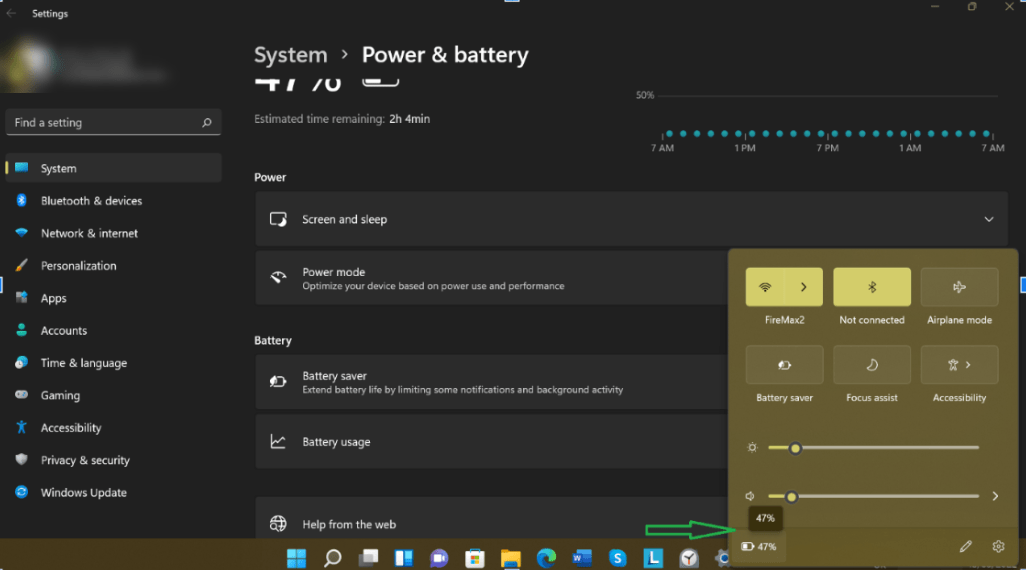Viewport: 1026px width, 570px height.
Task: Expand the Screen and sleep section
Action: pyautogui.click(x=988, y=219)
